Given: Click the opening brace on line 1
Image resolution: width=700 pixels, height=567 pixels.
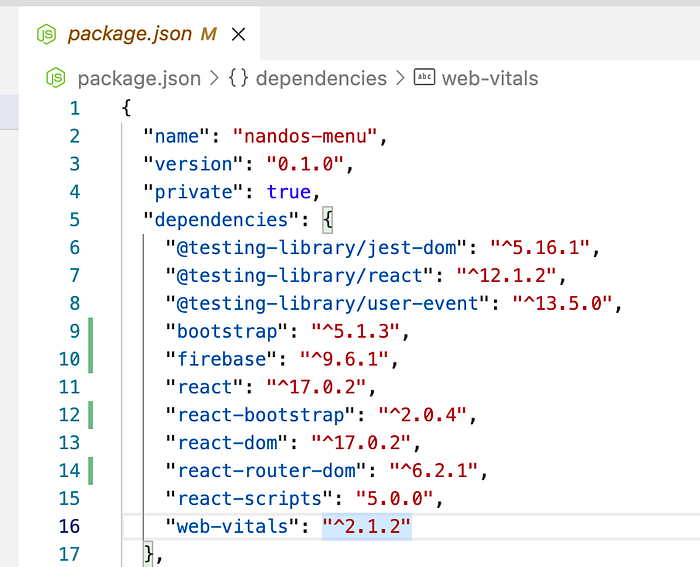Looking at the screenshot, I should (126, 108).
